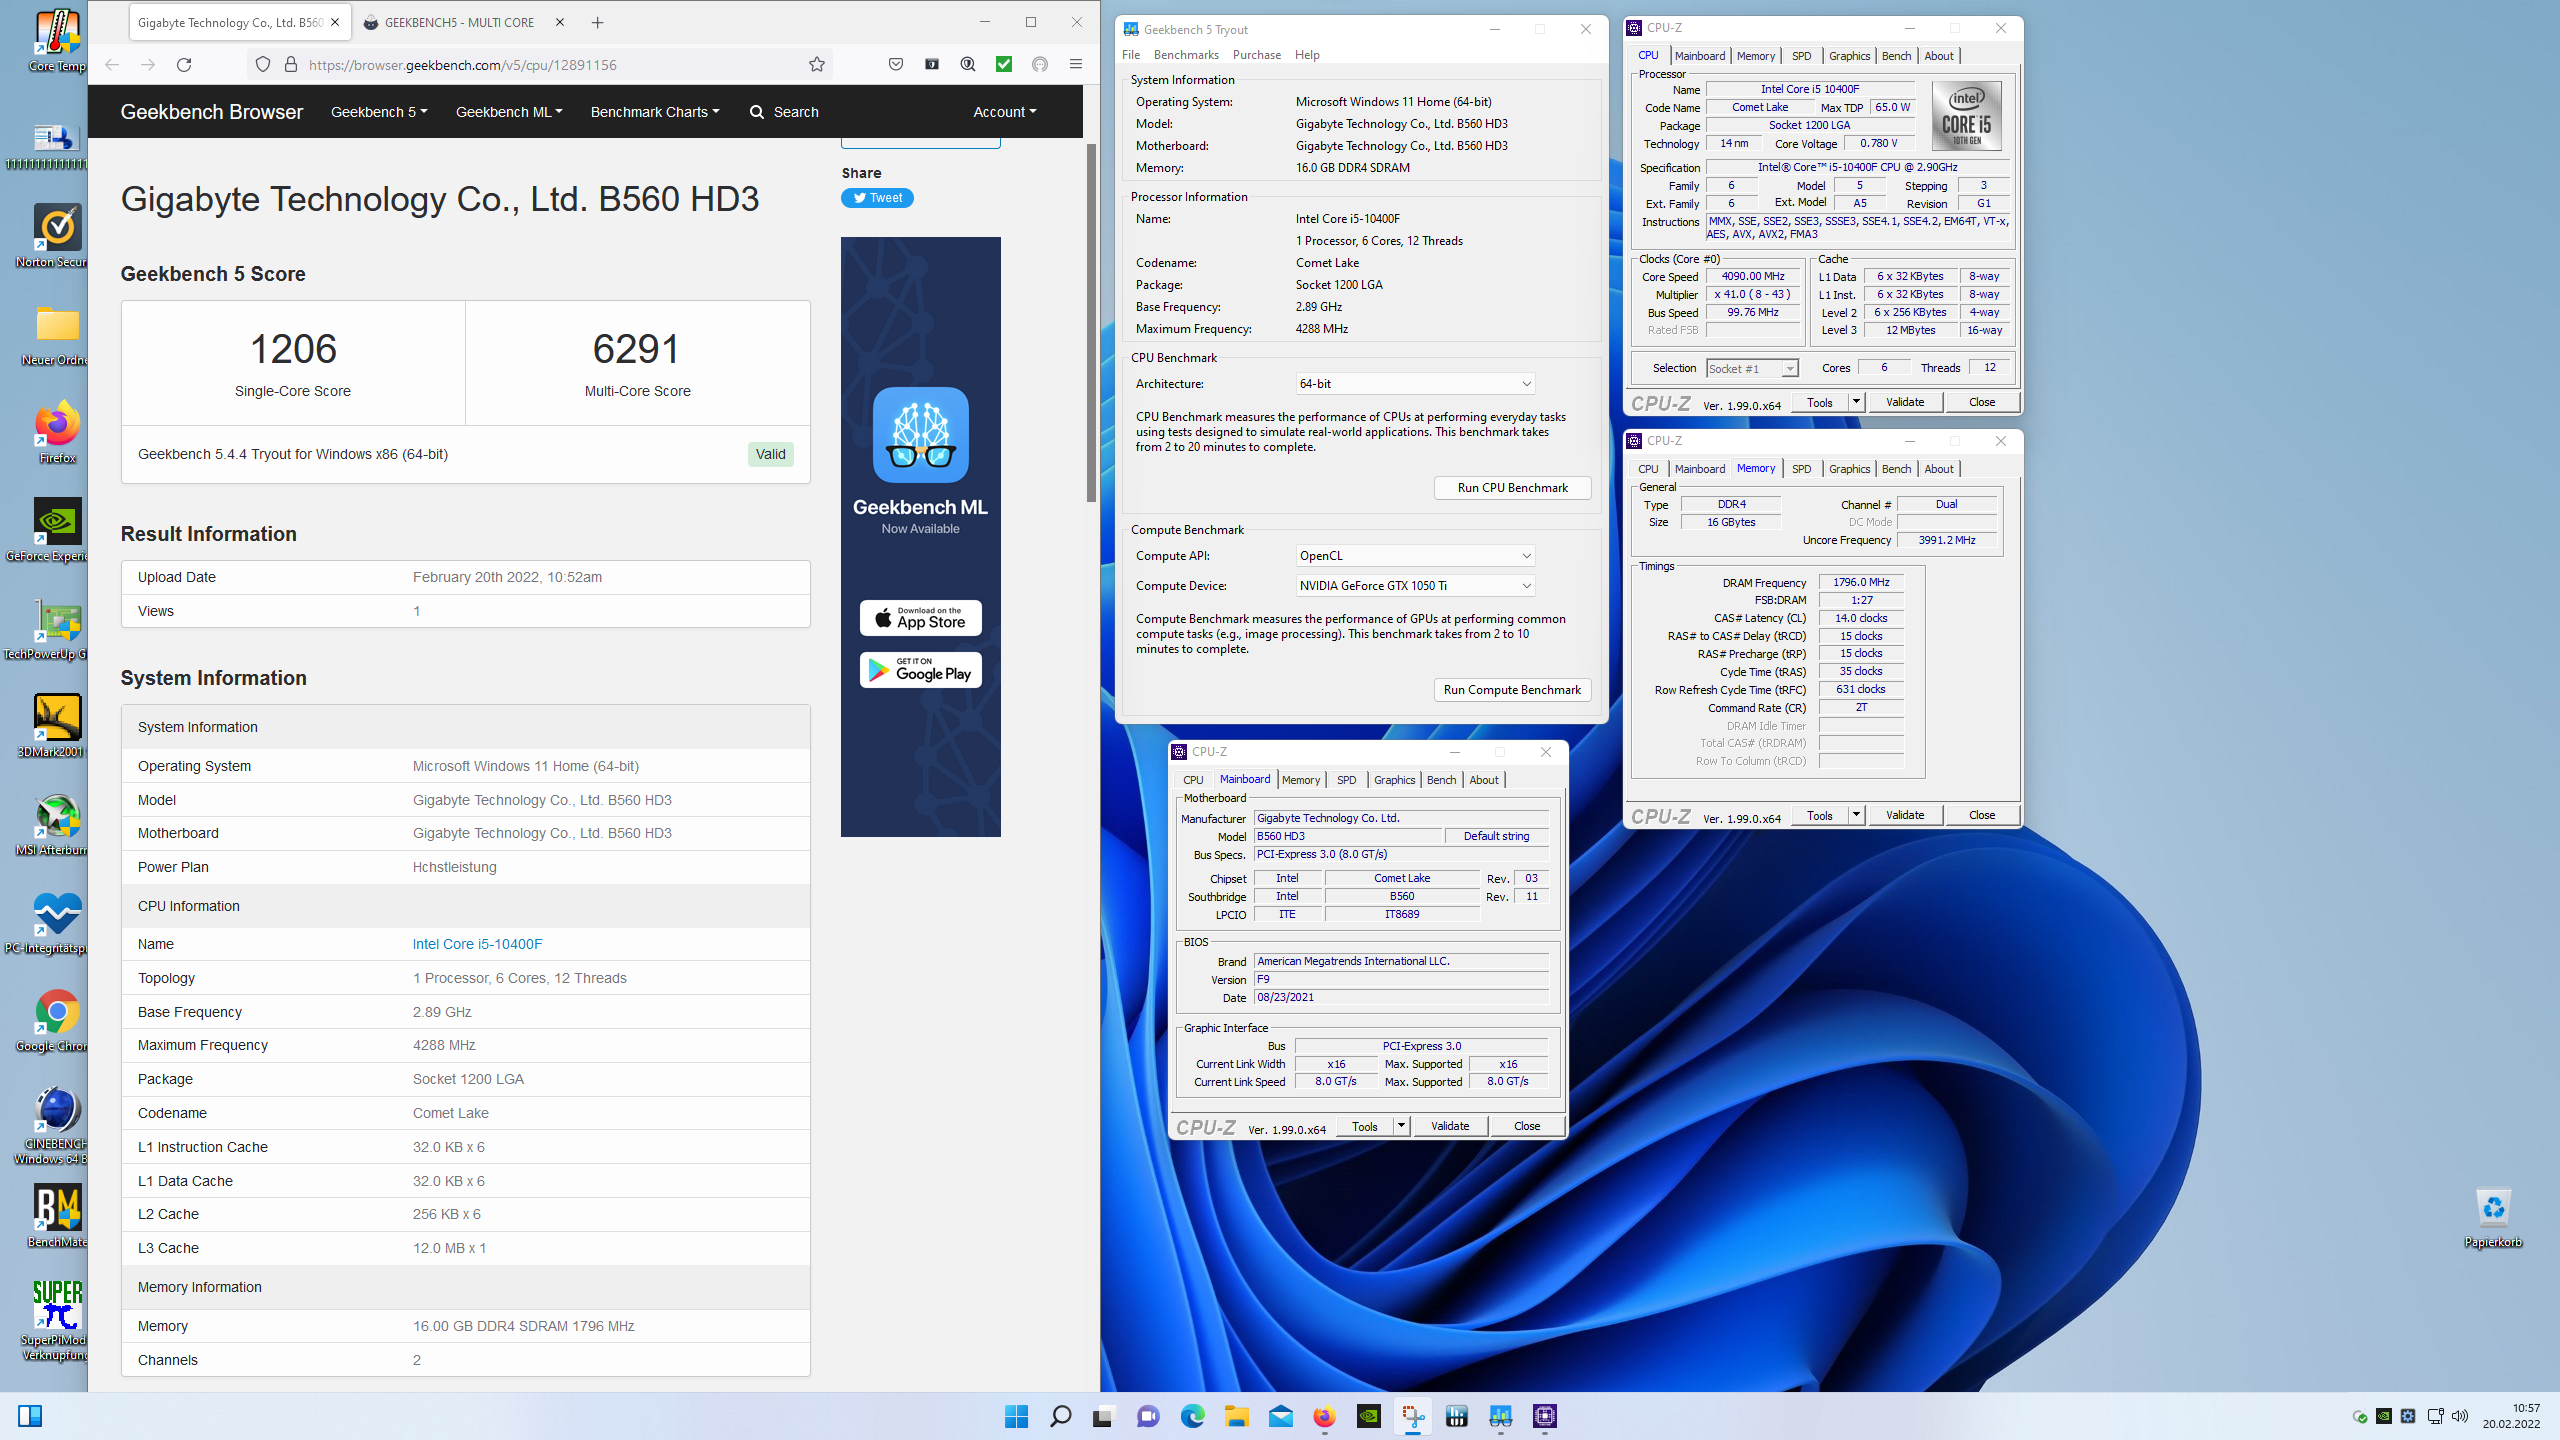Expand the Geekbench 5 navbar dropdown
This screenshot has height=1440, width=2560.
[379, 112]
